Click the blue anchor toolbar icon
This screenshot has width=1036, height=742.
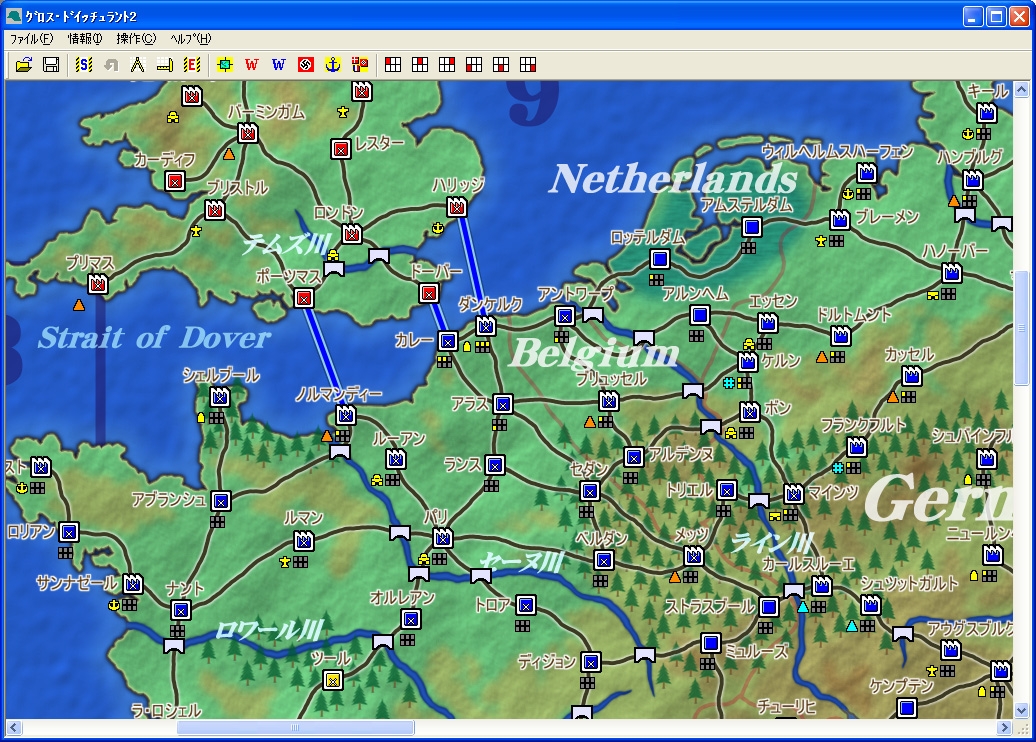tap(333, 65)
